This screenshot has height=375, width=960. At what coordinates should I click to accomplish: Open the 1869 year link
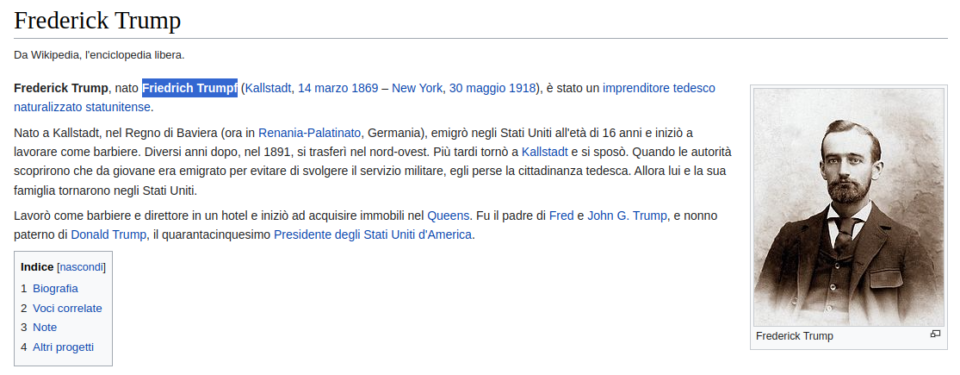pos(364,88)
